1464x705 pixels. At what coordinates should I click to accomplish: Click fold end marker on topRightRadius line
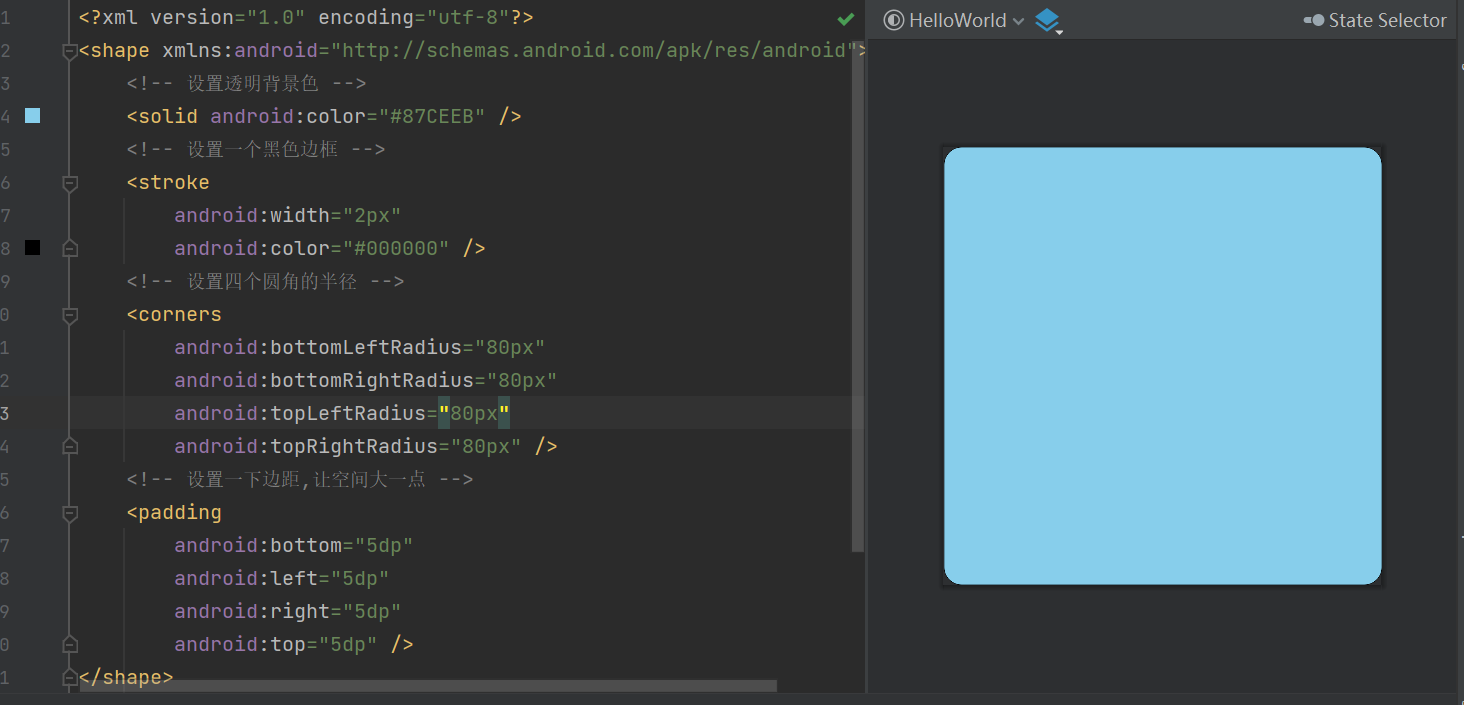(70, 446)
